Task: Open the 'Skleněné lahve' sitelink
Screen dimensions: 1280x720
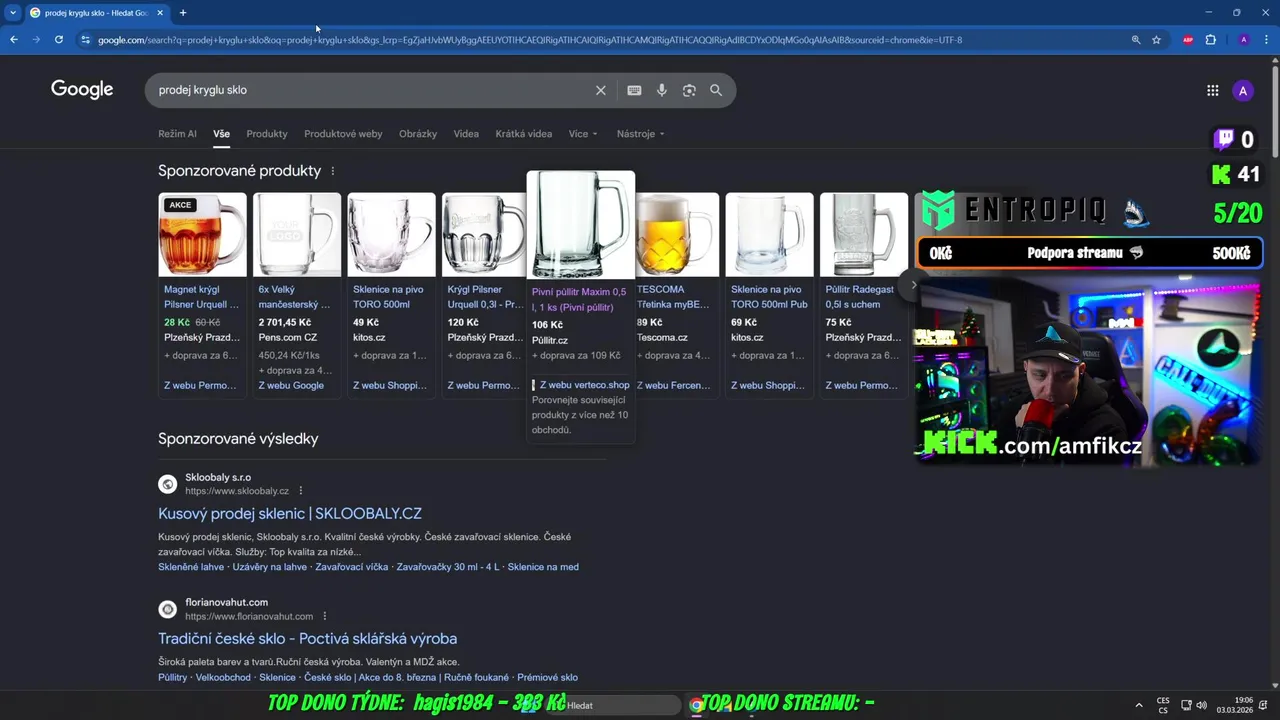Action: pyautogui.click(x=191, y=567)
